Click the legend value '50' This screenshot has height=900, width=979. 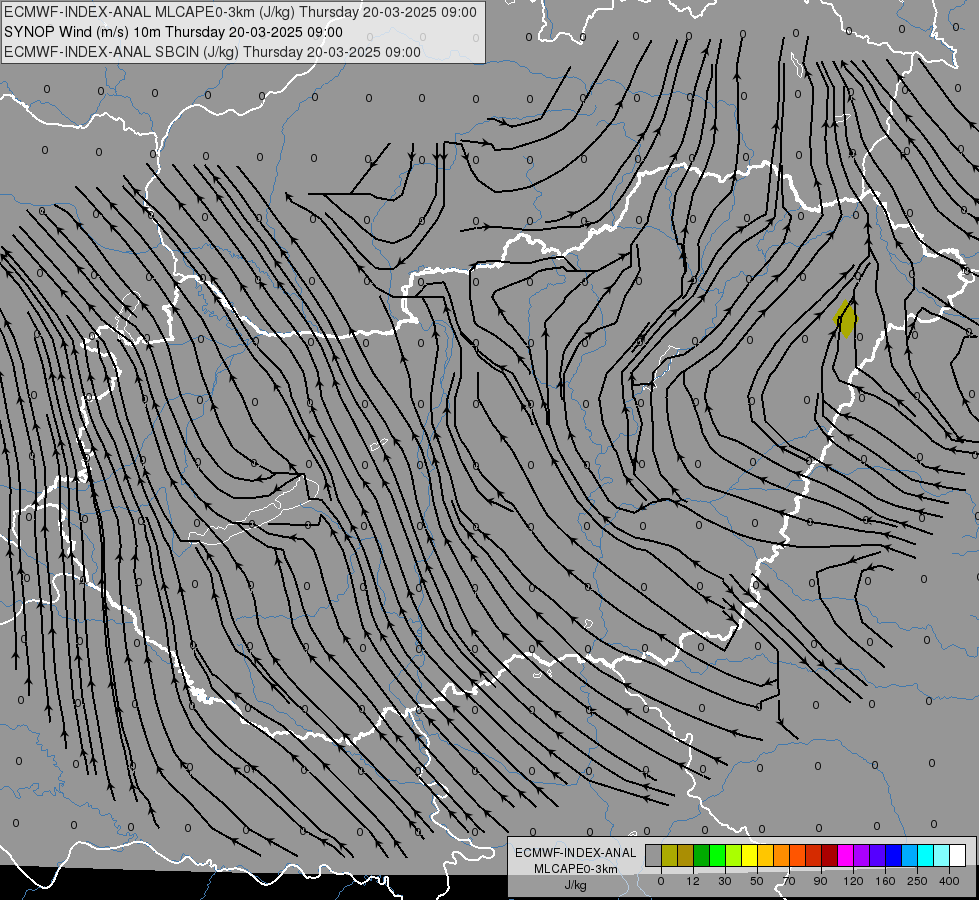(757, 881)
